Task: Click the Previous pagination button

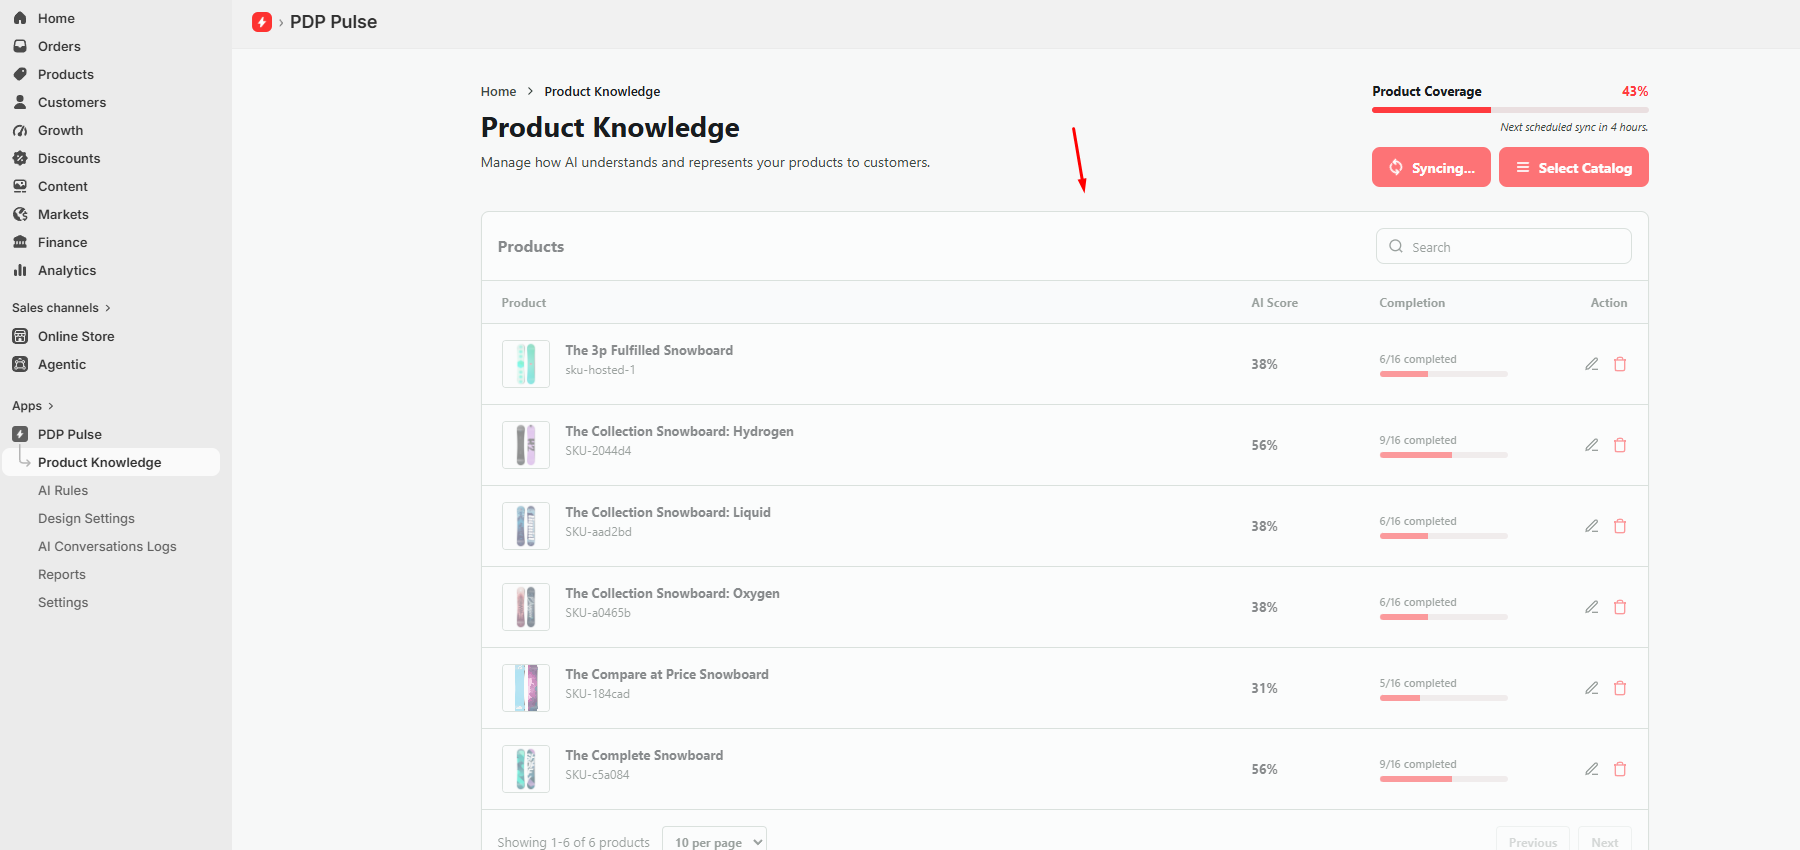Action: (1532, 842)
